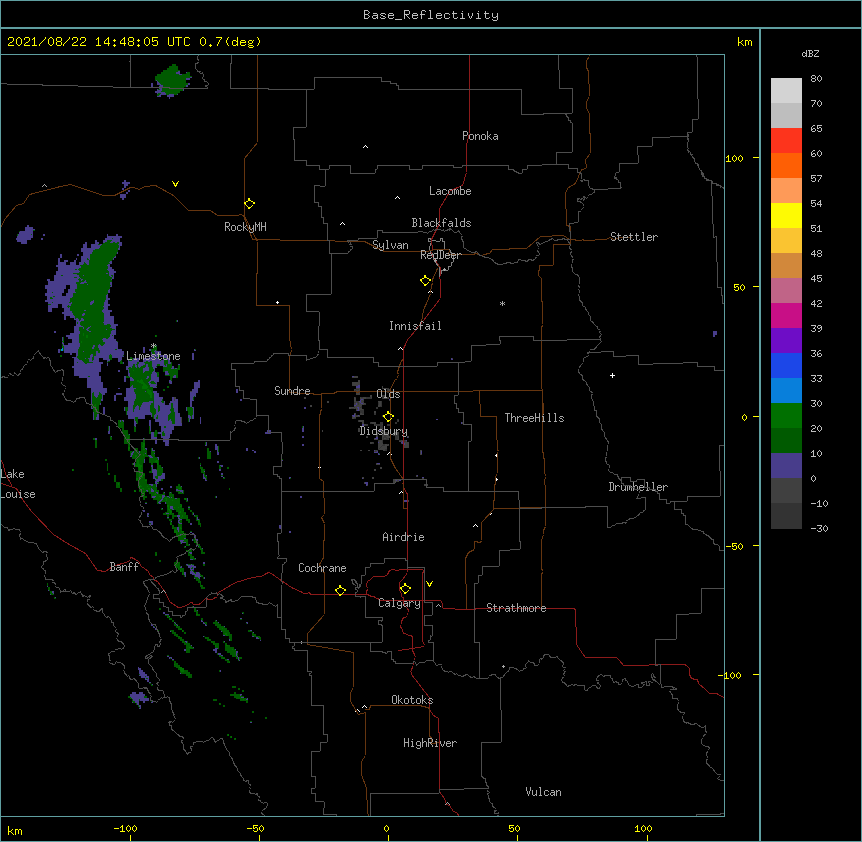Click the Calgary city label

pos(400,603)
